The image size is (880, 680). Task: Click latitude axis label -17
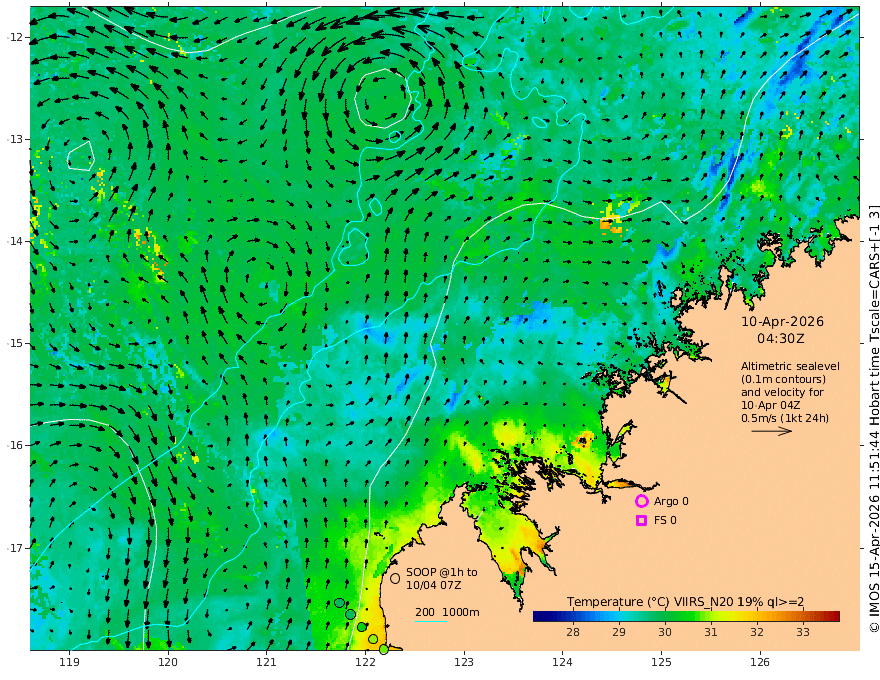(15, 548)
